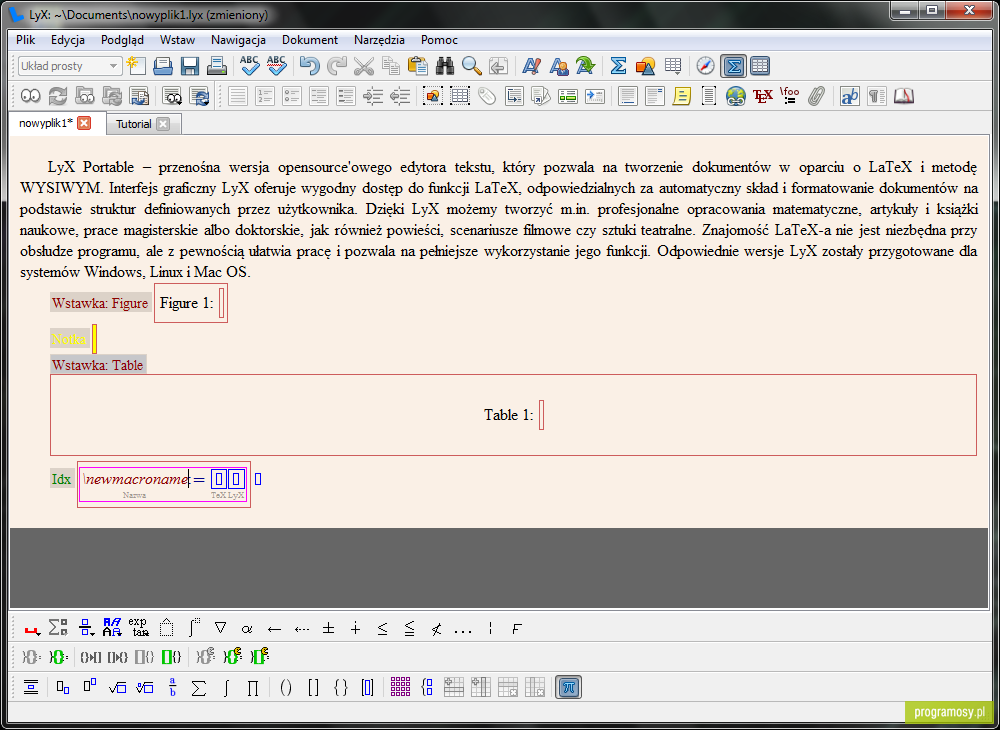Insert parentheses delimiters
Viewport: 1000px width, 730px height.
[x=286, y=687]
